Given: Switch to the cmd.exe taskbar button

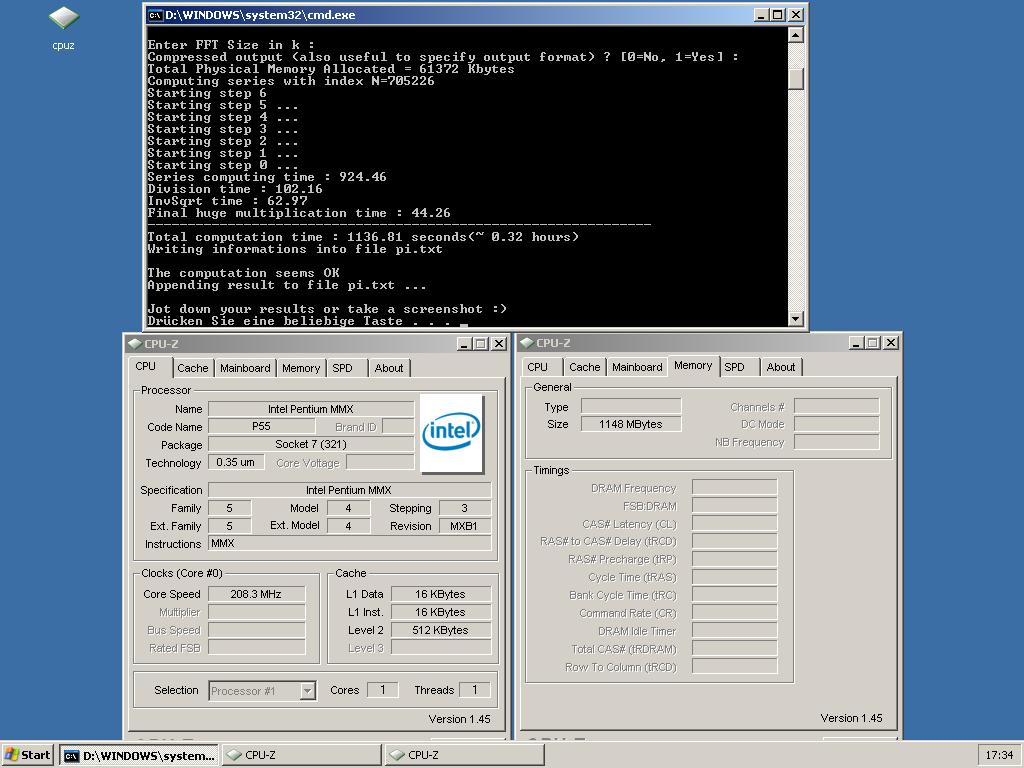Looking at the screenshot, I should pyautogui.click(x=139, y=755).
